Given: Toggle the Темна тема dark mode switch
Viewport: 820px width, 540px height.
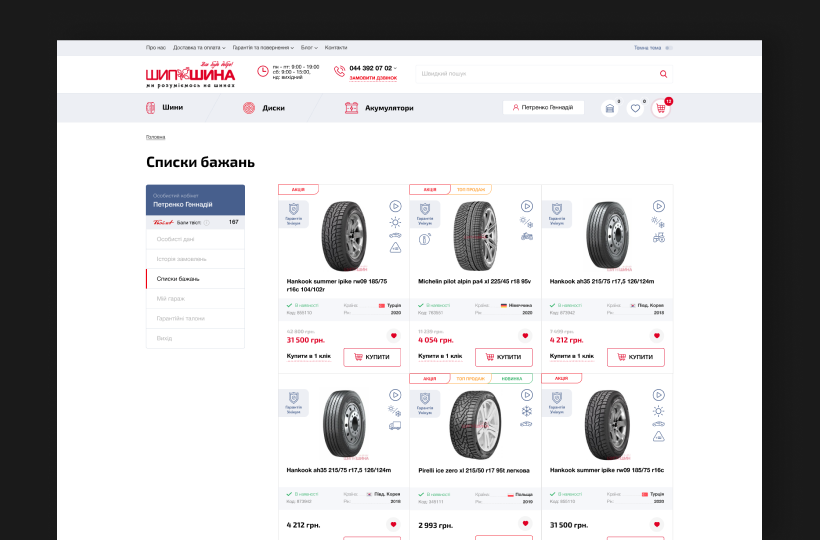Looking at the screenshot, I should [669, 47].
